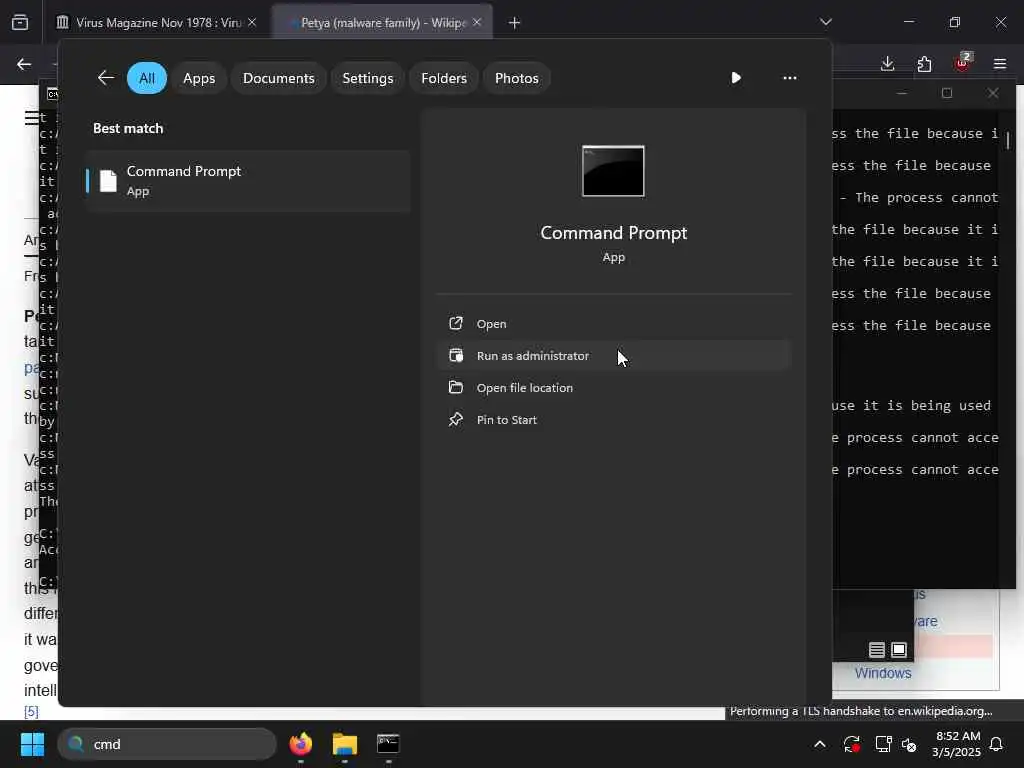Viewport: 1024px width, 768px height.
Task: Open search panel more options ellipsis
Action: 790,78
